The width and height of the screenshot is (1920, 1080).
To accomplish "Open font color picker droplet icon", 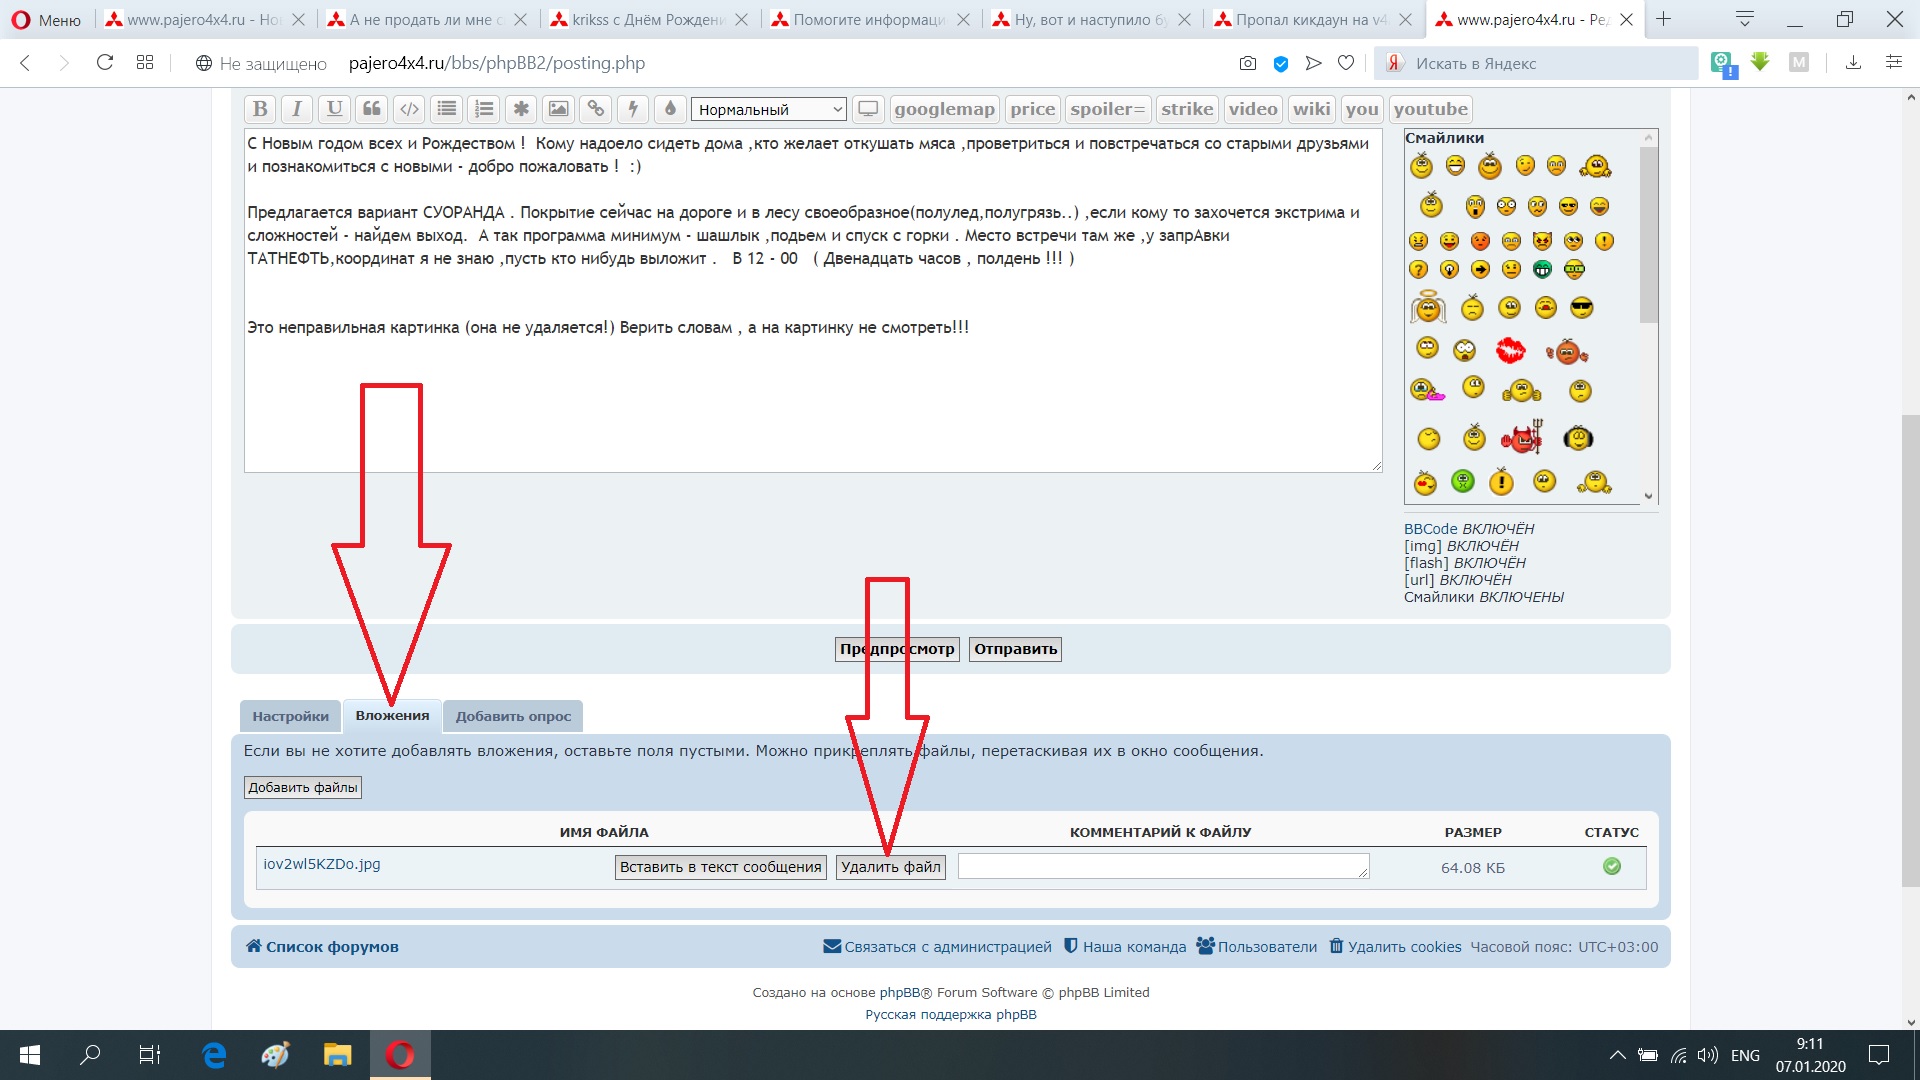I will click(670, 109).
